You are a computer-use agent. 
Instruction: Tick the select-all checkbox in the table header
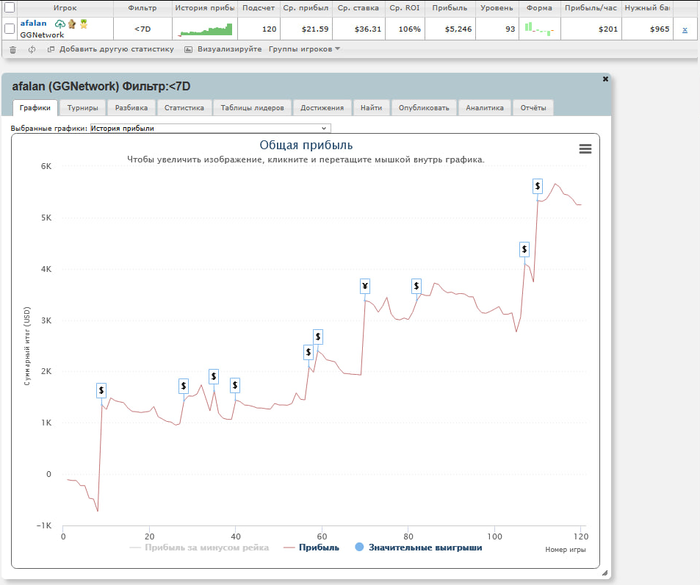click(9, 8)
